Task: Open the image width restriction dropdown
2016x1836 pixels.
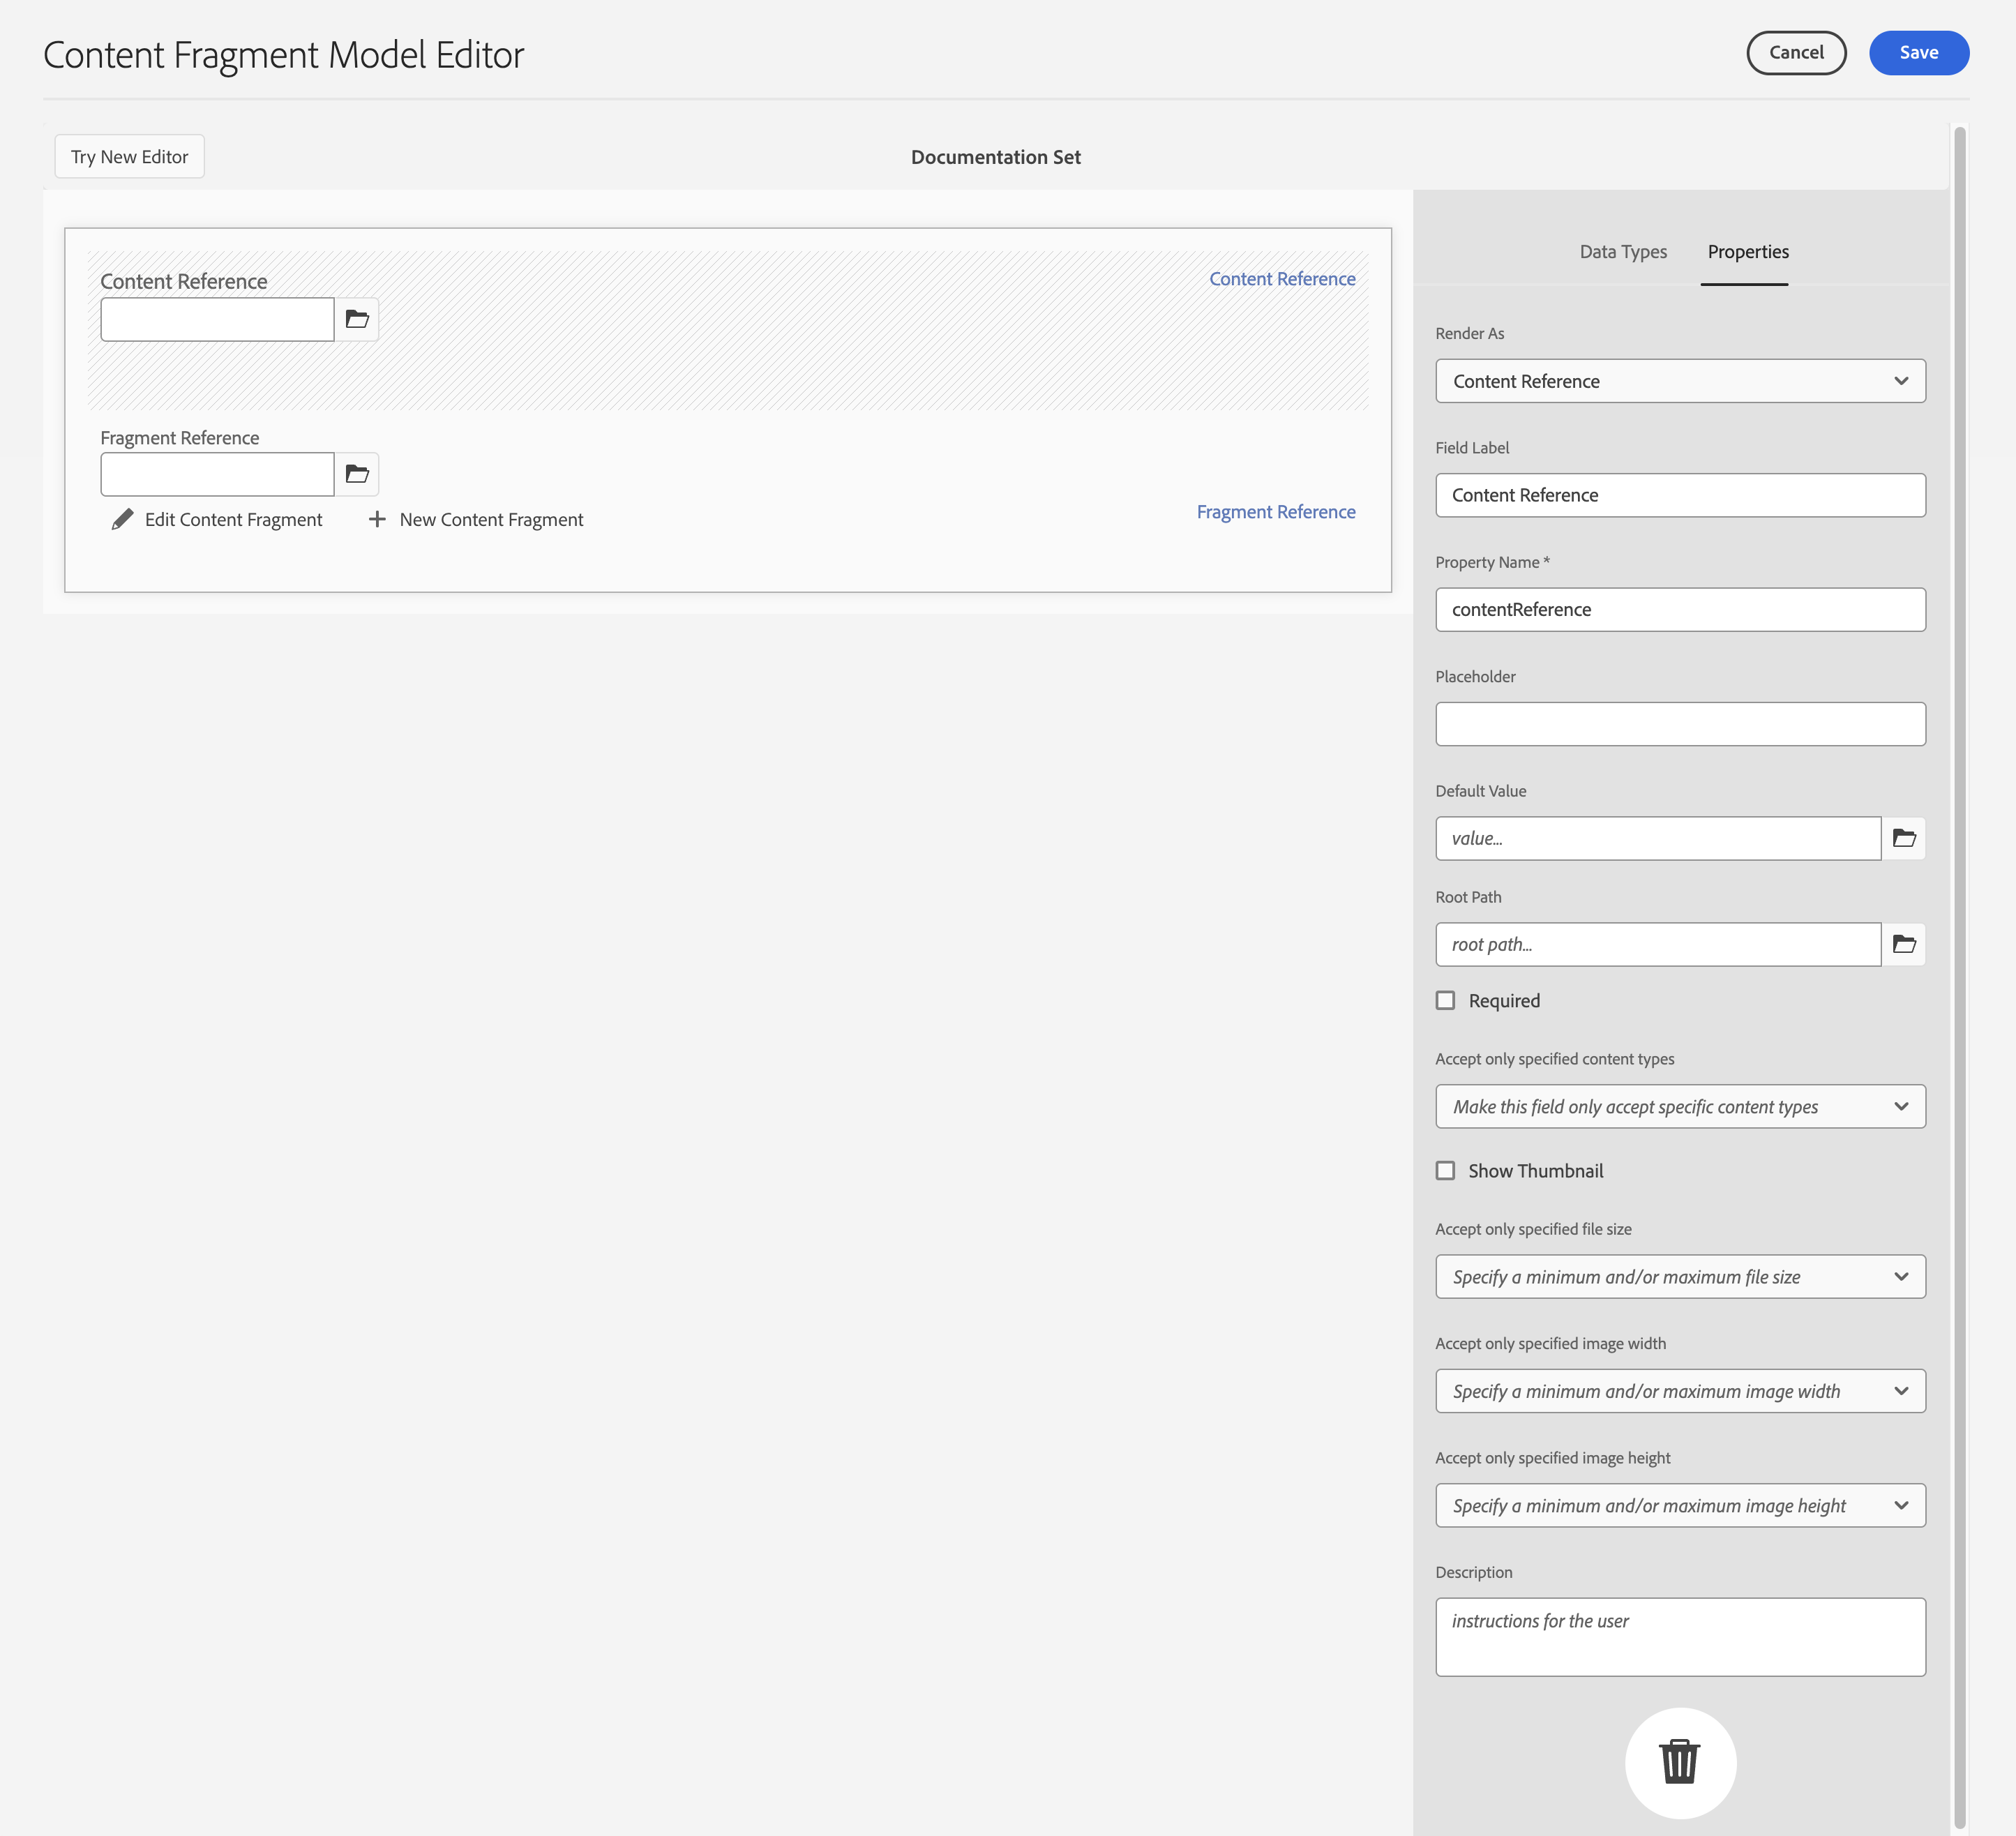Action: tap(1680, 1391)
